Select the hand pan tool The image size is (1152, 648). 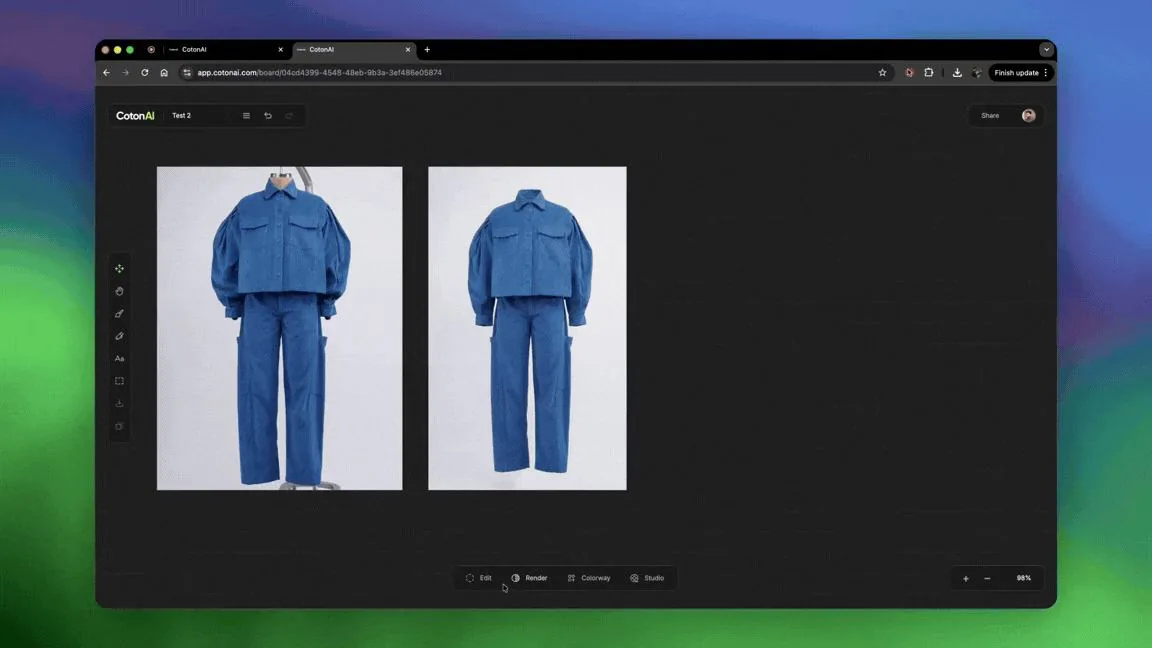pyautogui.click(x=119, y=291)
